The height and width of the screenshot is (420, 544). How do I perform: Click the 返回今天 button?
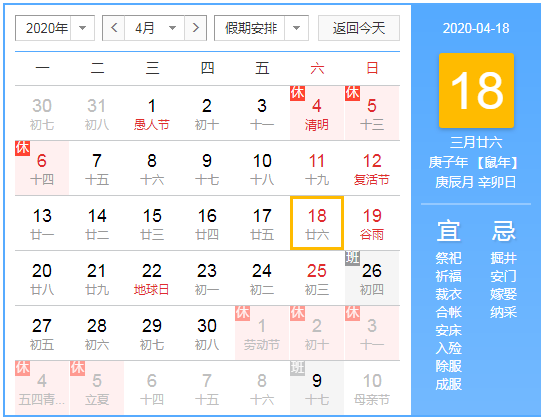click(359, 28)
